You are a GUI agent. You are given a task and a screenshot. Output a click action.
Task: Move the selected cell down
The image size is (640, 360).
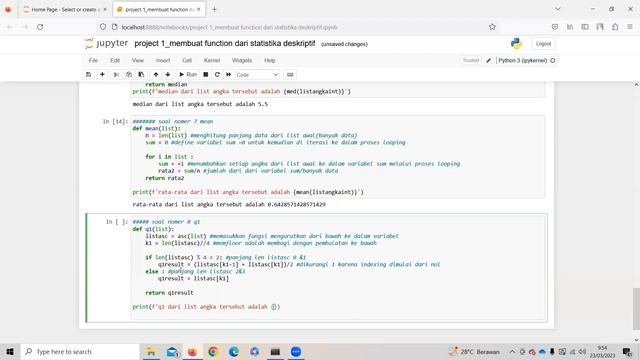(x=168, y=75)
